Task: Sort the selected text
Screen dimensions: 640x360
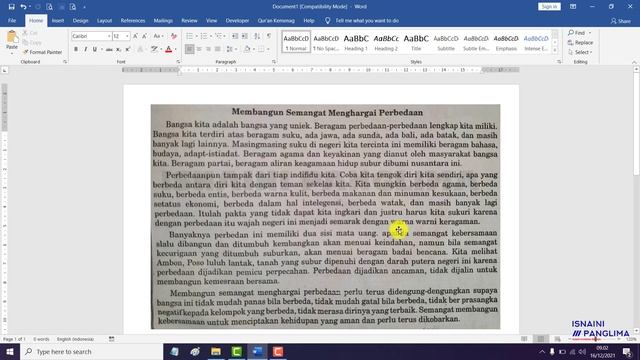Action: [257, 36]
